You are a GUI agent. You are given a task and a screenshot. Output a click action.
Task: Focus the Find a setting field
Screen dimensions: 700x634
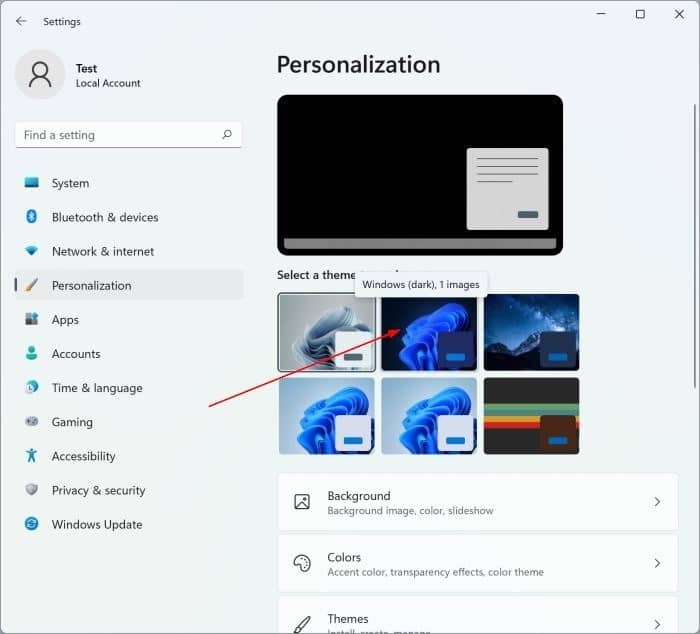click(129, 135)
